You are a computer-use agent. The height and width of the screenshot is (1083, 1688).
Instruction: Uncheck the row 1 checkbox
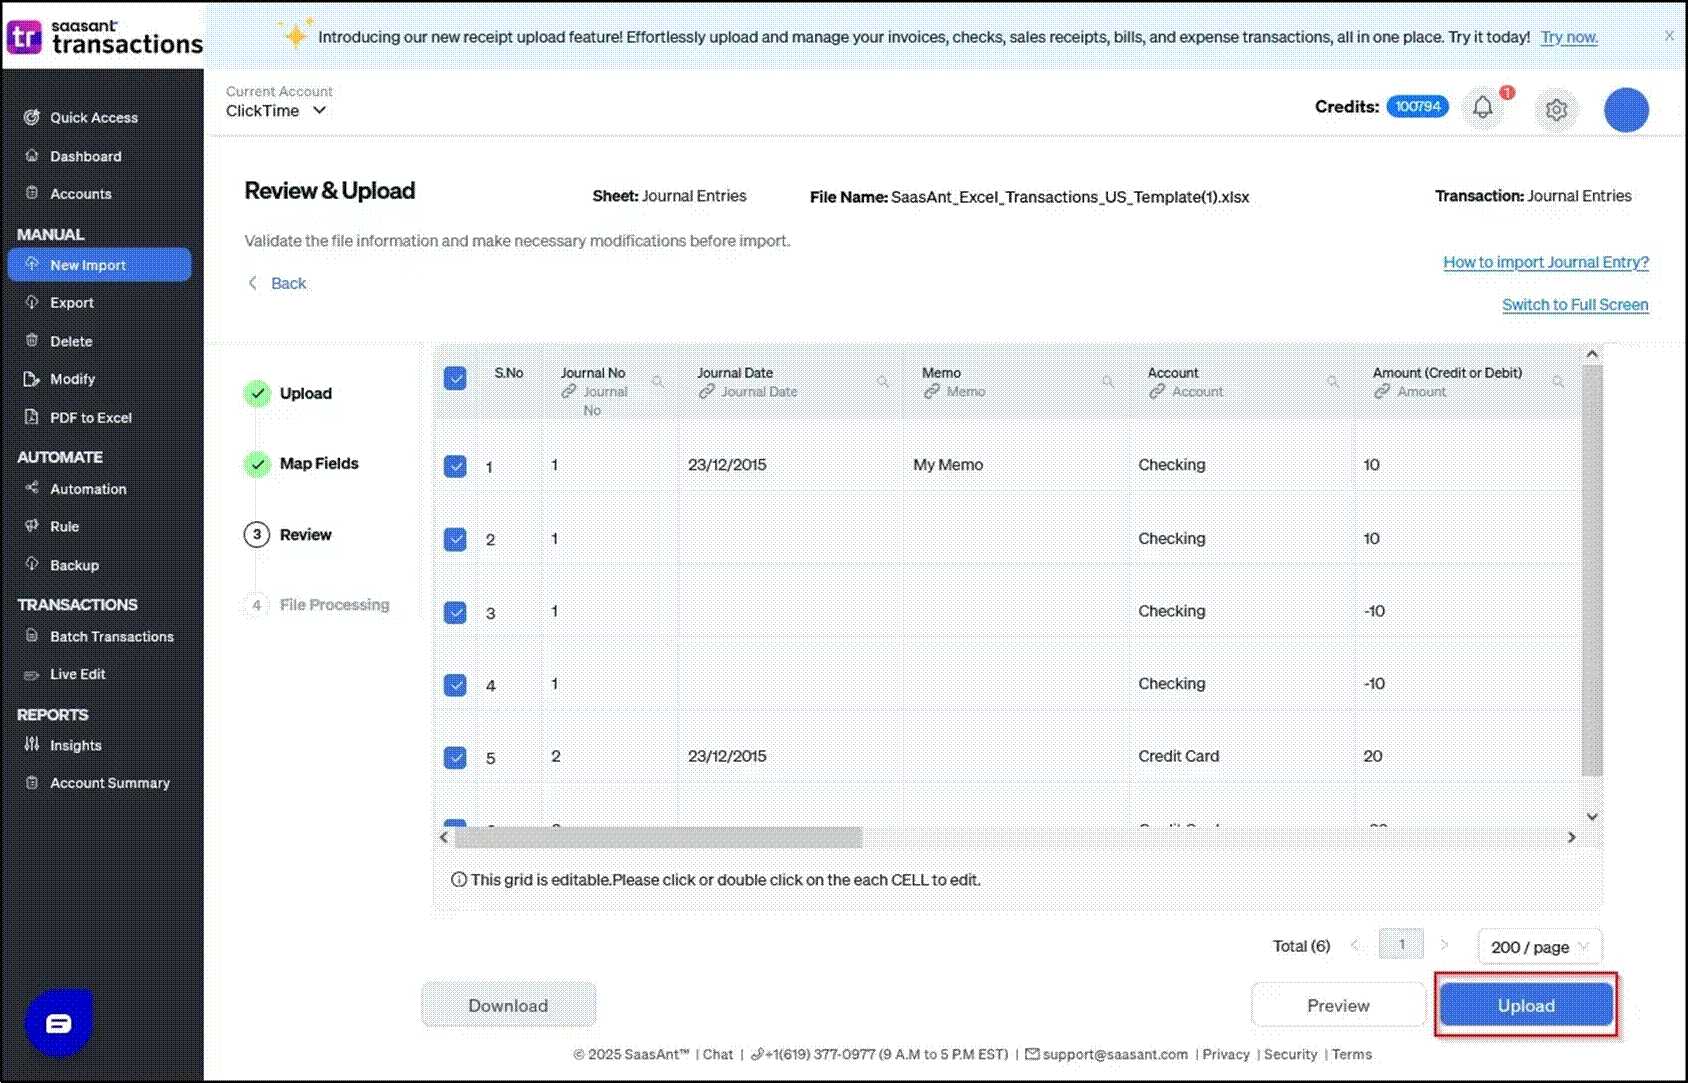tap(455, 466)
